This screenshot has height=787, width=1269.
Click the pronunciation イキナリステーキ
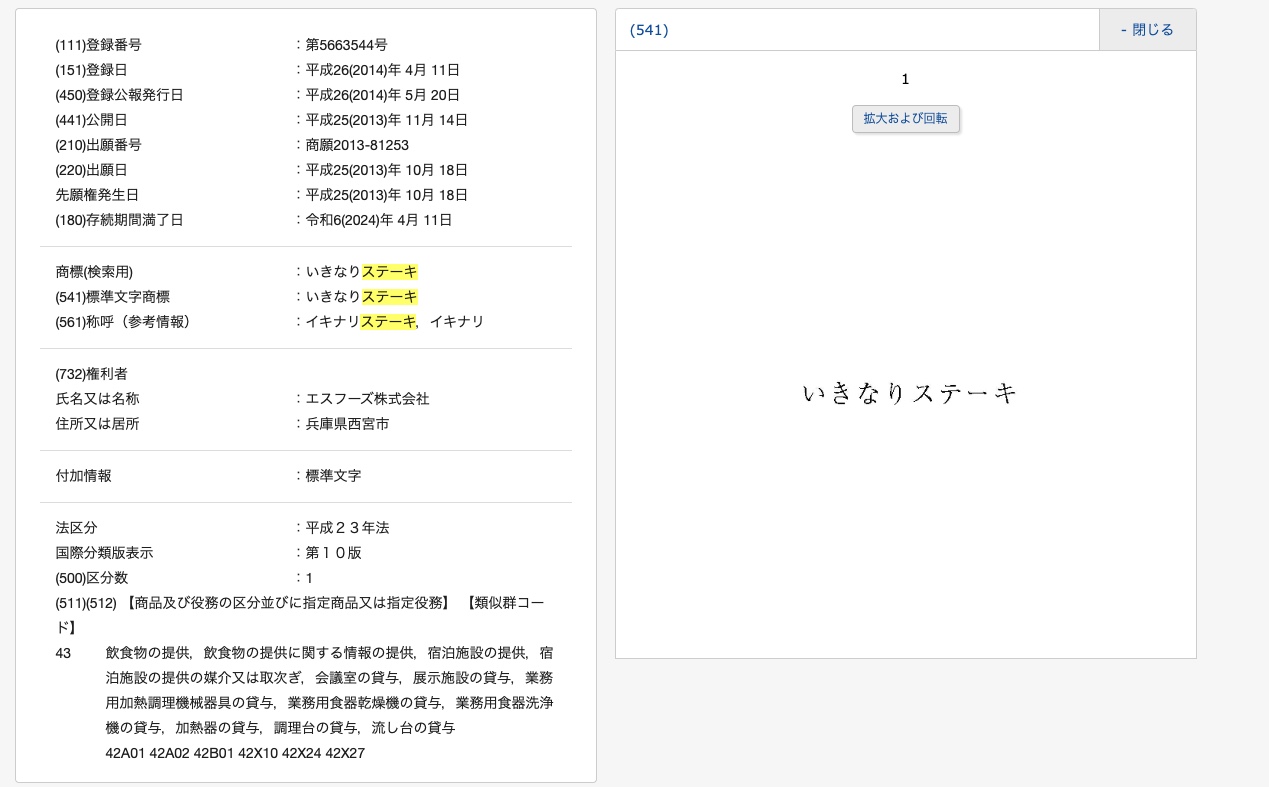click(x=360, y=322)
